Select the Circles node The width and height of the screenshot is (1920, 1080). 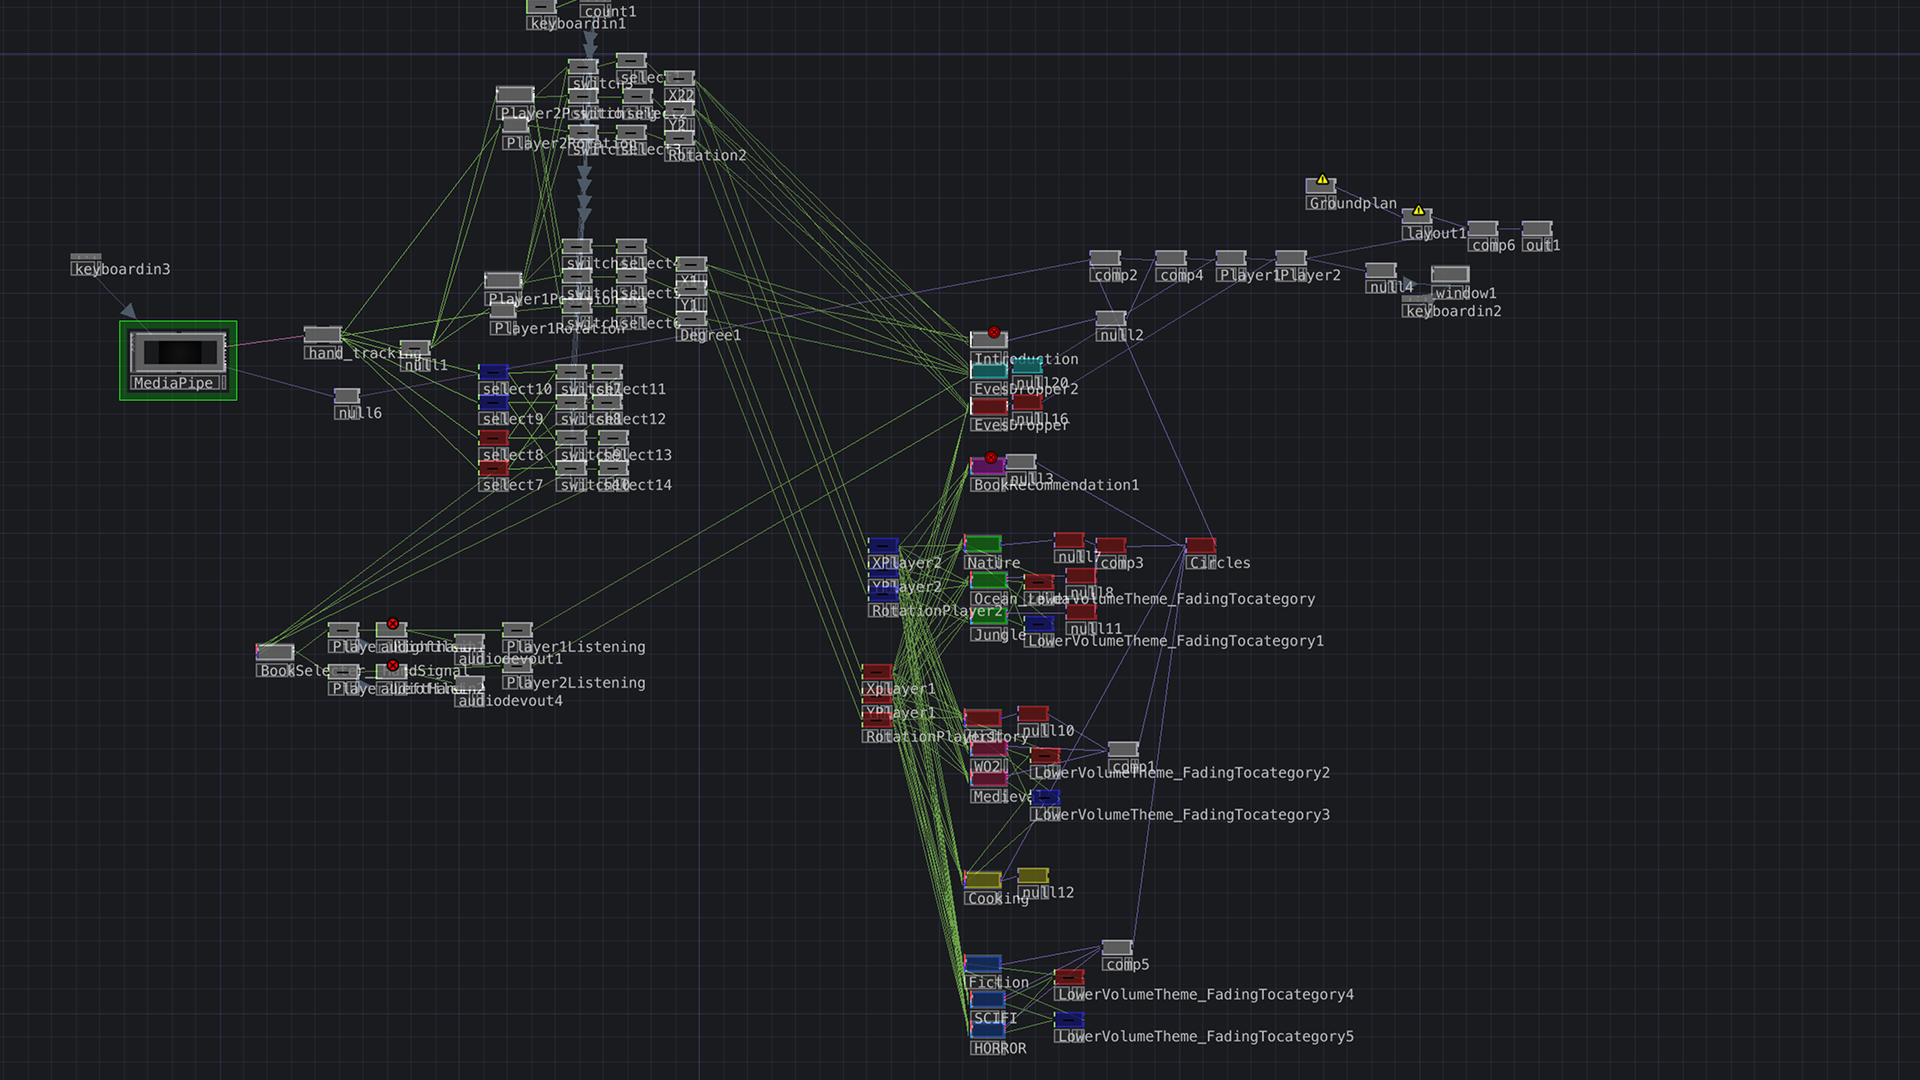pyautogui.click(x=1200, y=546)
